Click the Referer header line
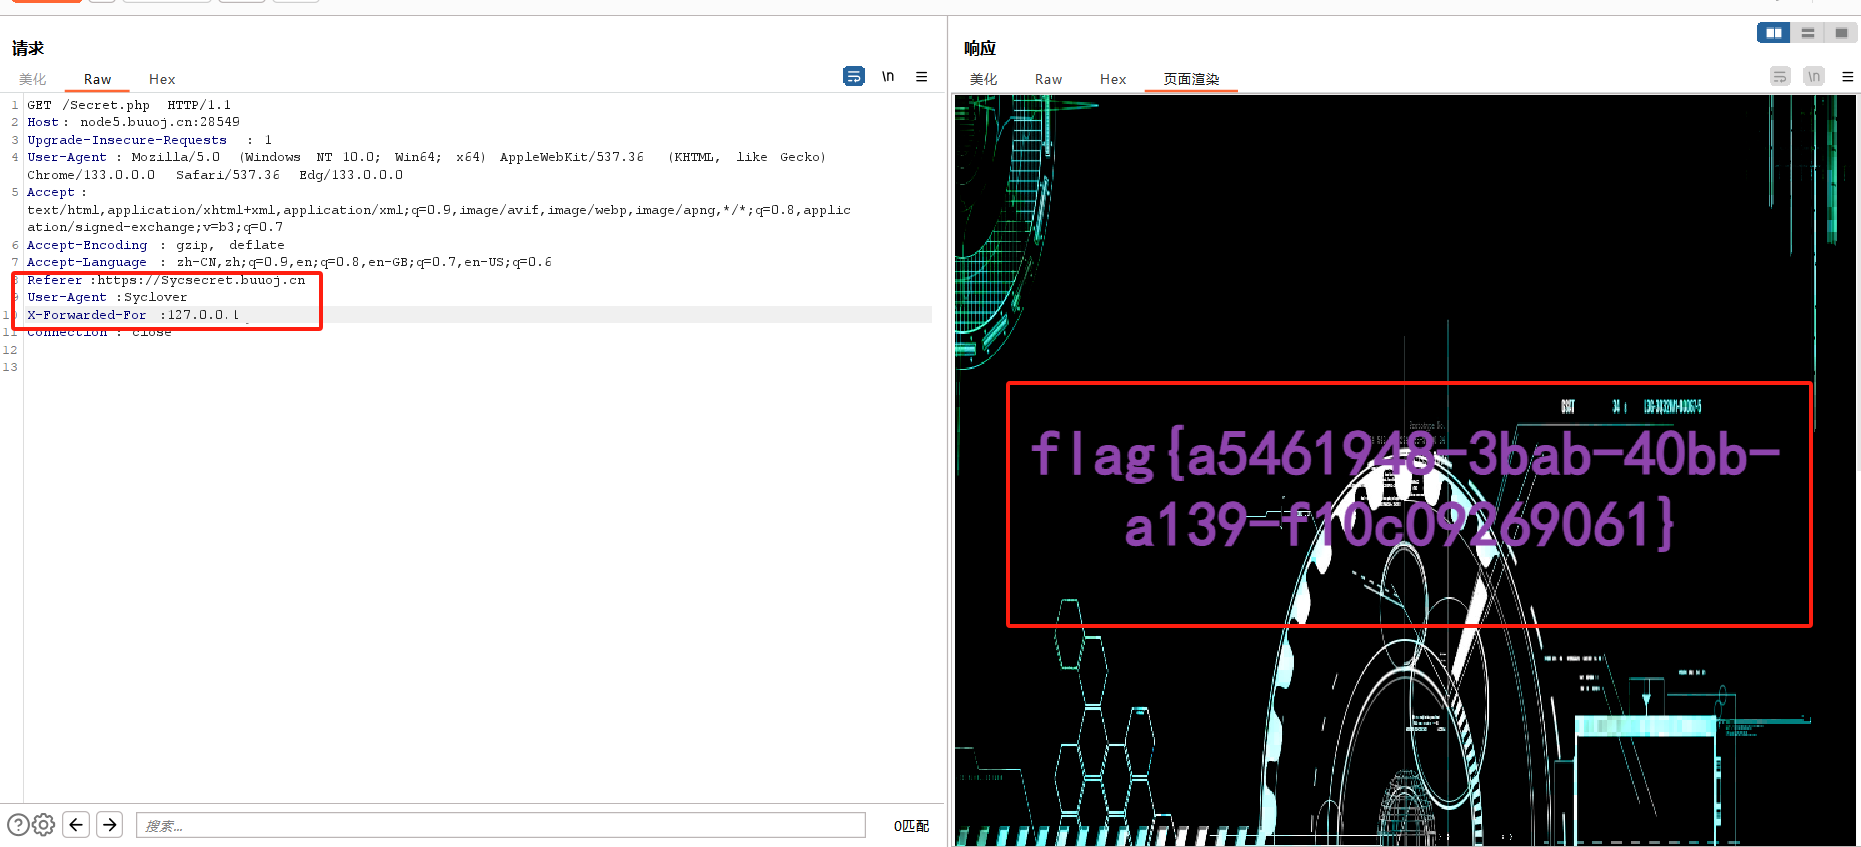 coord(166,280)
